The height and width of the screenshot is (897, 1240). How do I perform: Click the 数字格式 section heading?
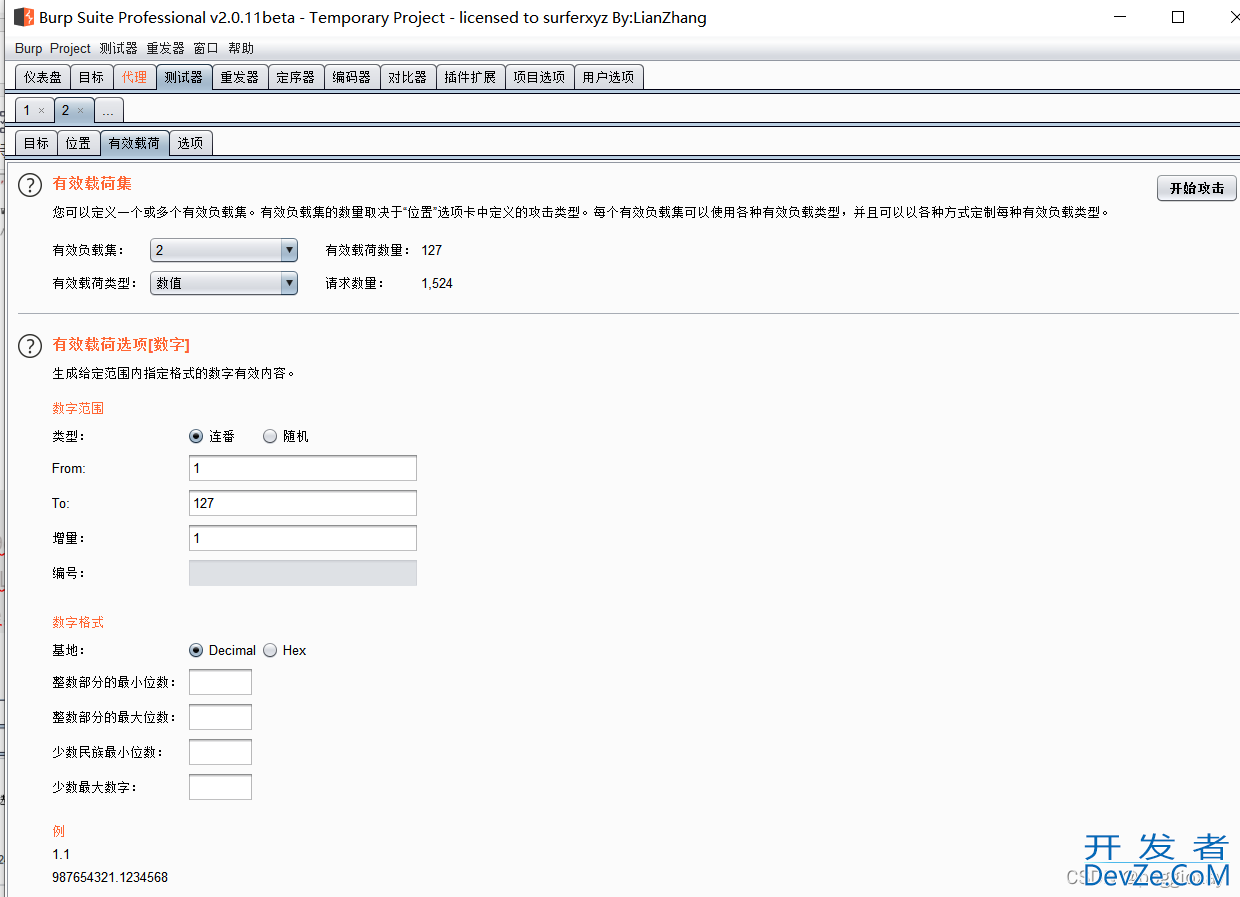[78, 622]
